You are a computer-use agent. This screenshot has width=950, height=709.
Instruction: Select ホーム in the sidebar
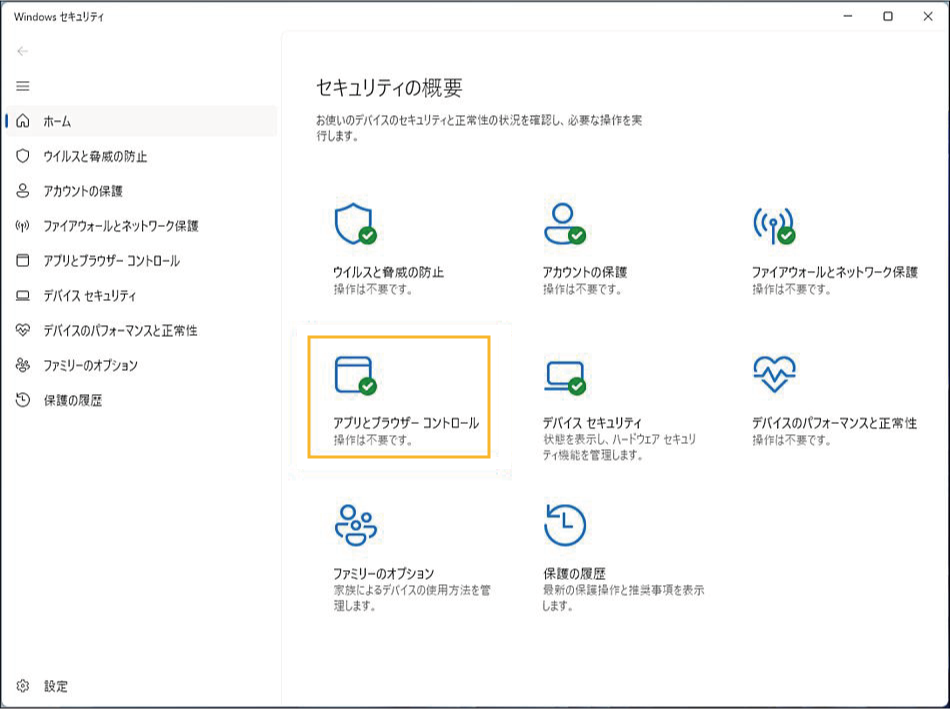coord(57,121)
